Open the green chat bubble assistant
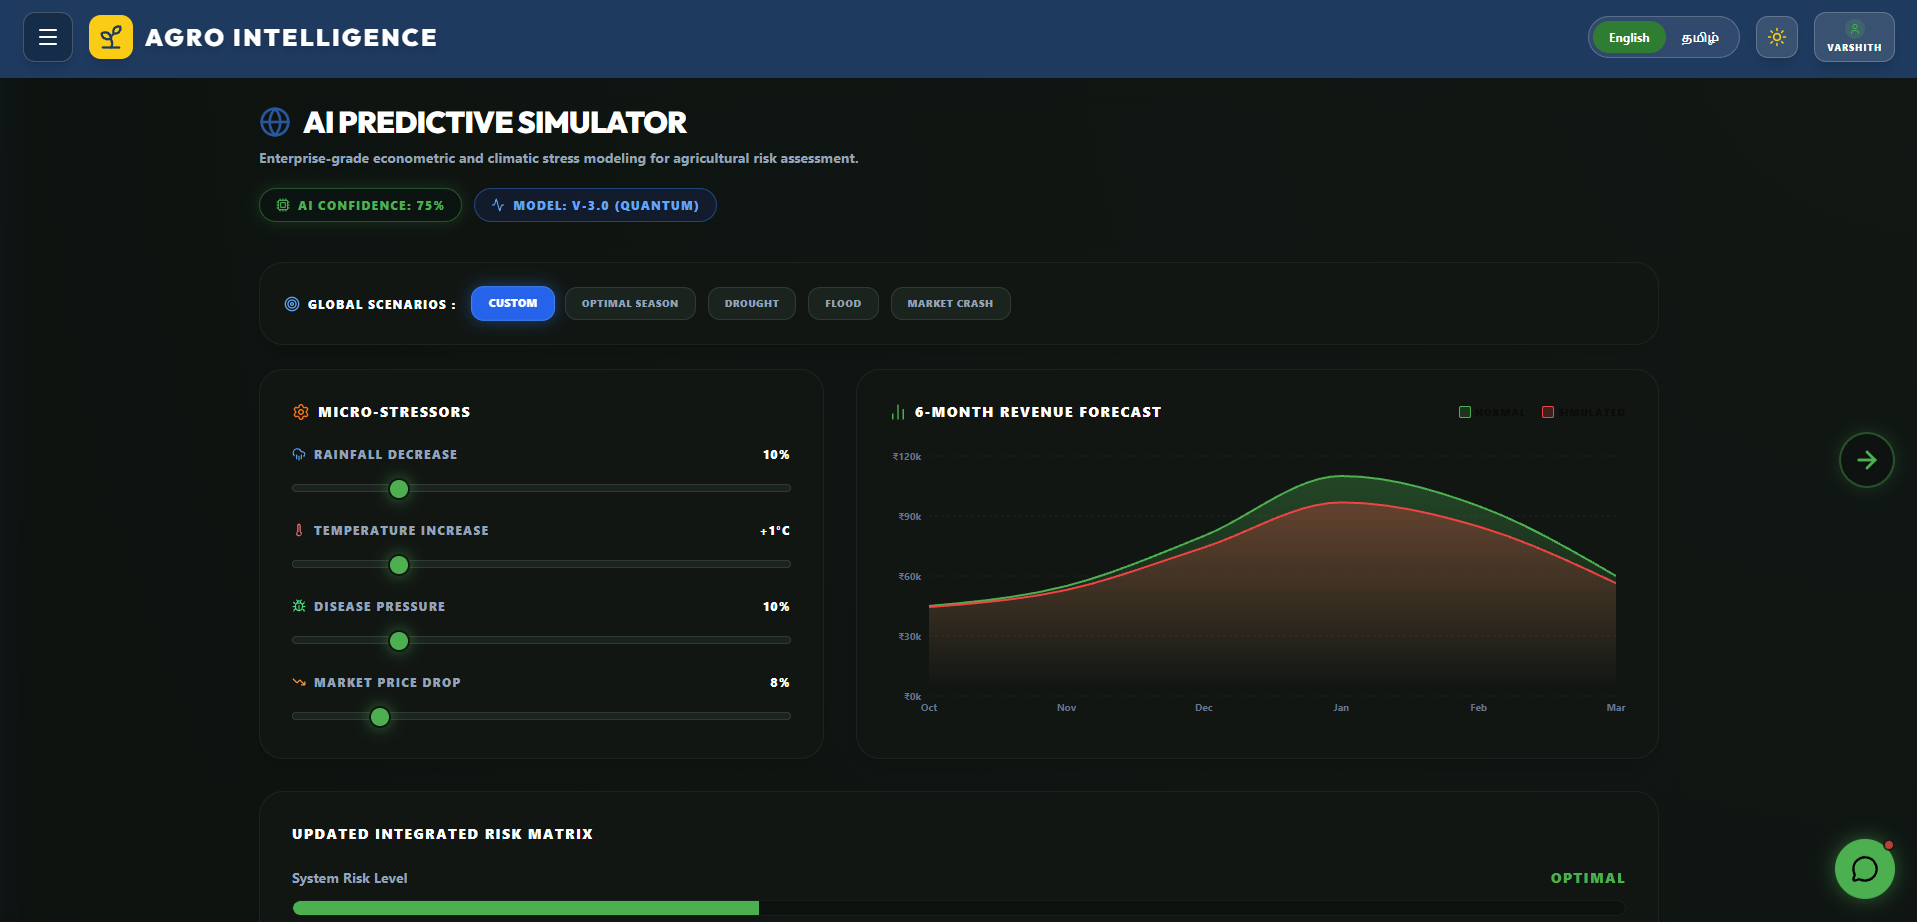This screenshot has width=1917, height=922. coord(1865,869)
